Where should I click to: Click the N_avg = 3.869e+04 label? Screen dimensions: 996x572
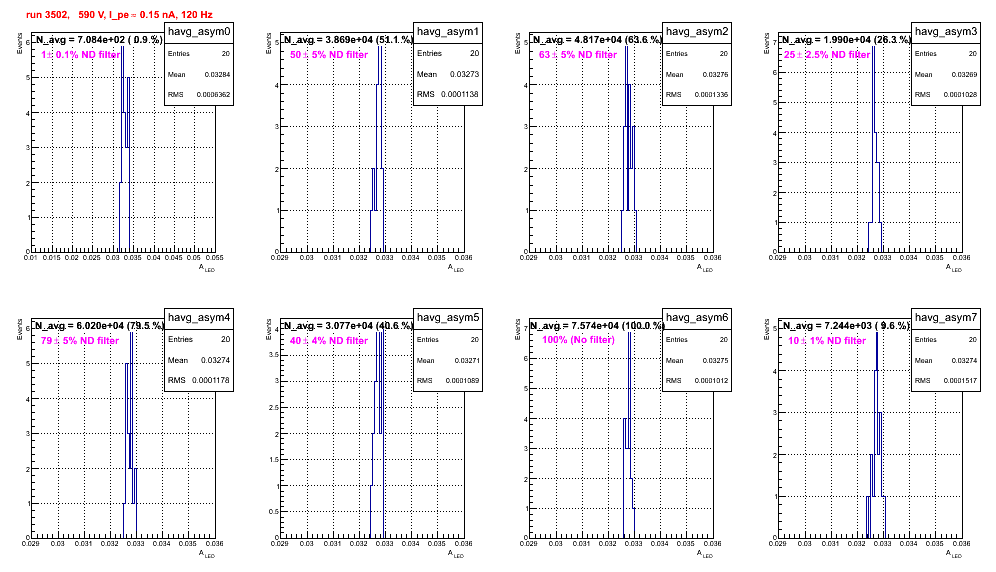(347, 39)
